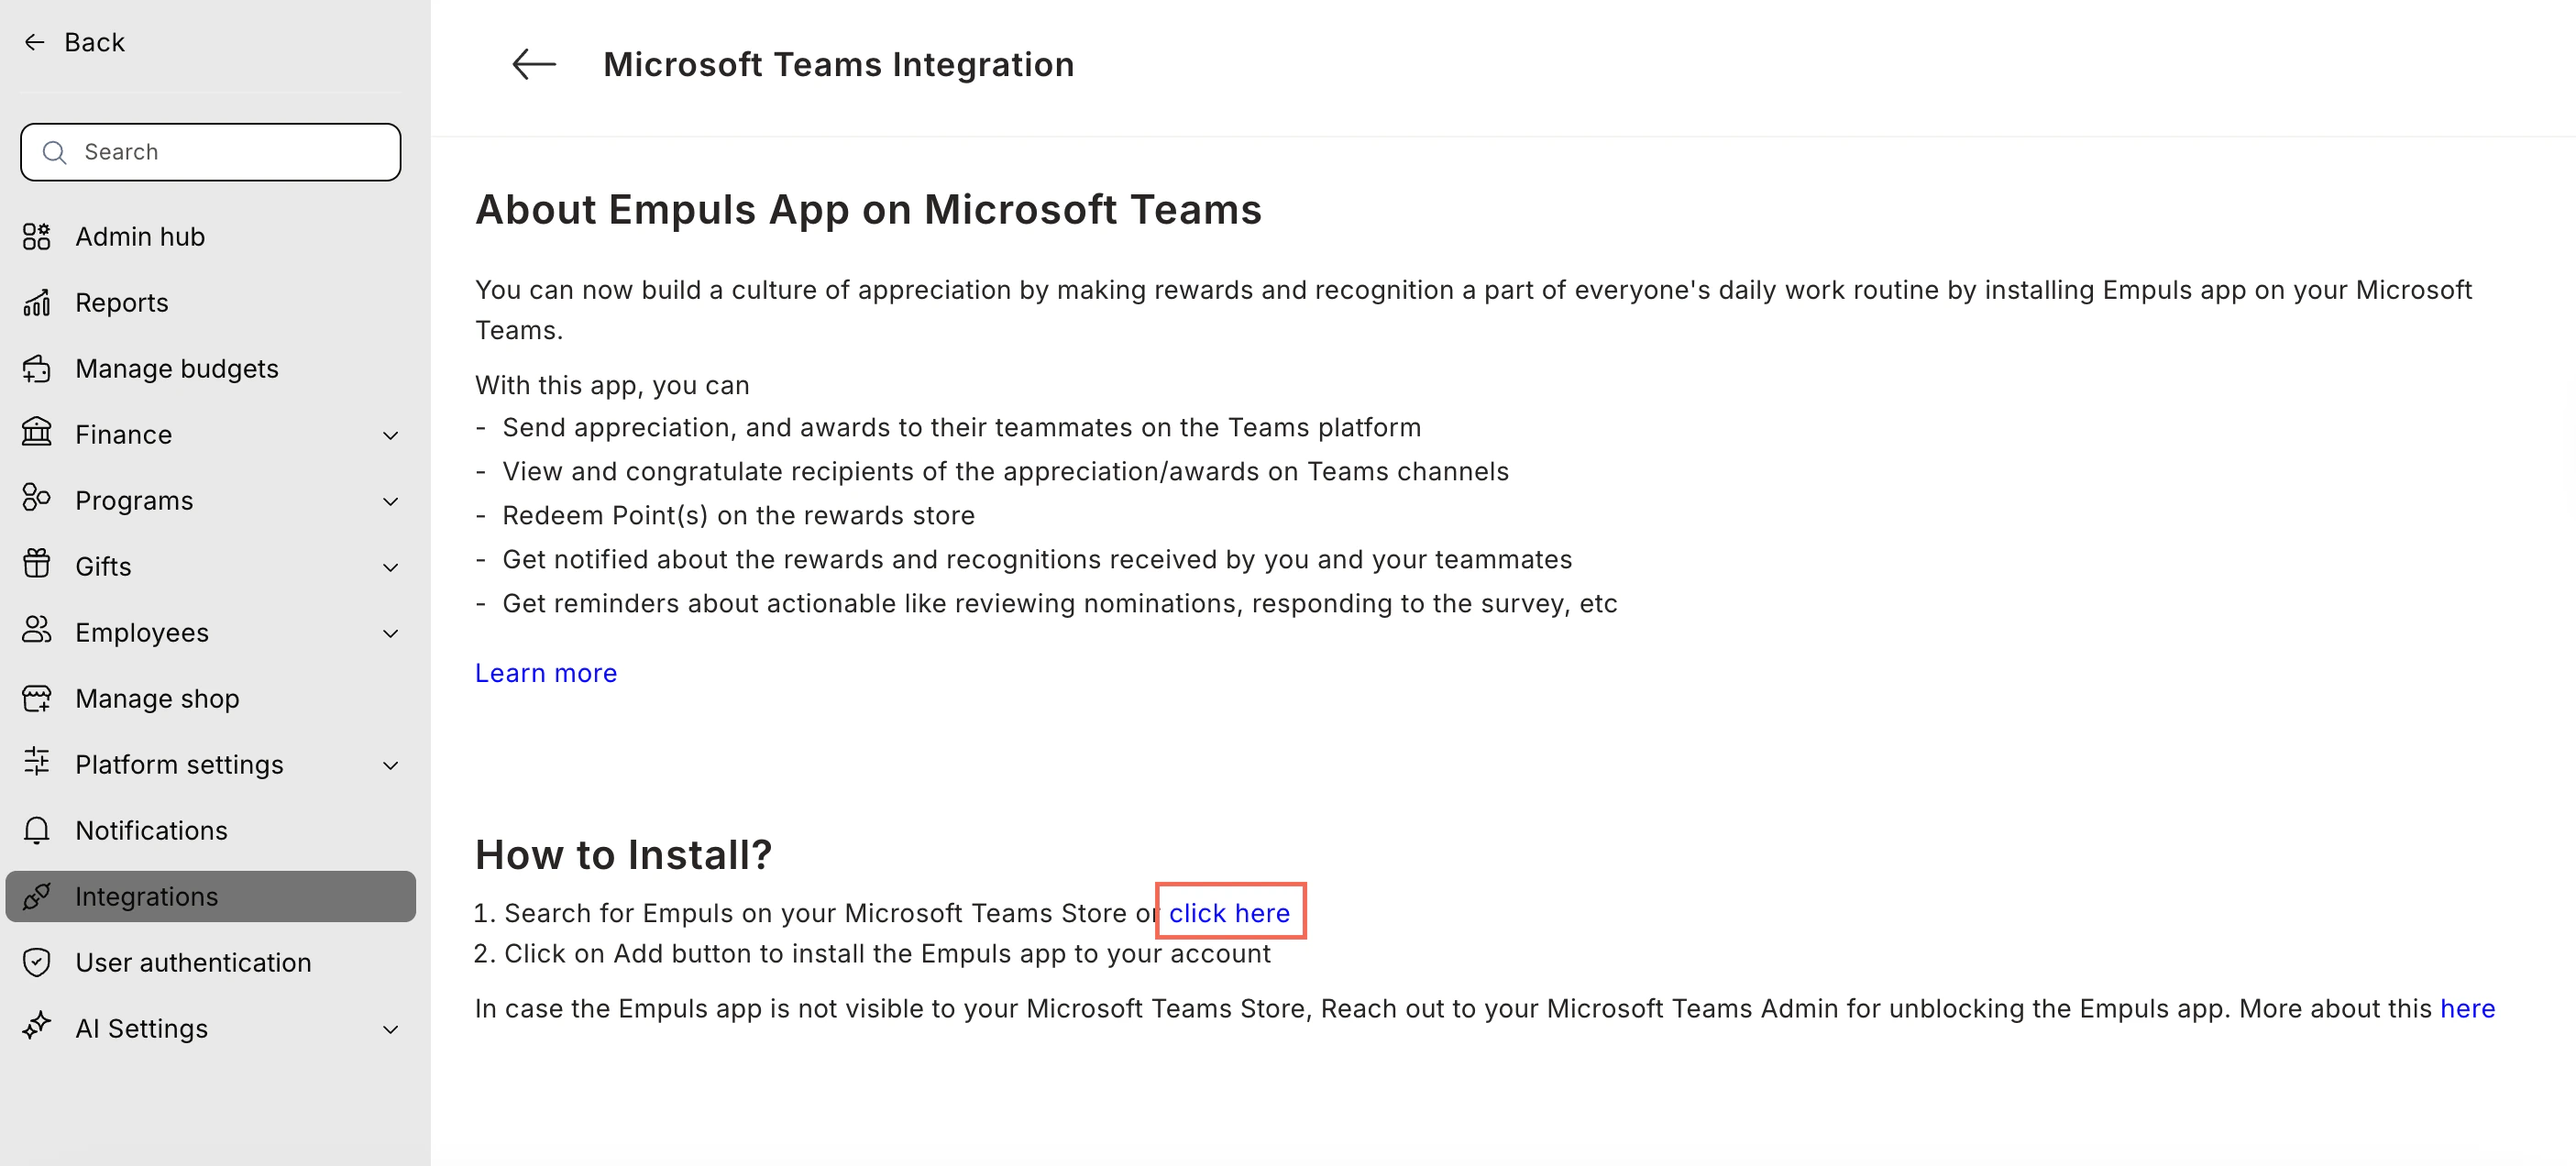Screen dimensions: 2576x1166
Task: Open the Platform settings menu label
Action: point(180,765)
